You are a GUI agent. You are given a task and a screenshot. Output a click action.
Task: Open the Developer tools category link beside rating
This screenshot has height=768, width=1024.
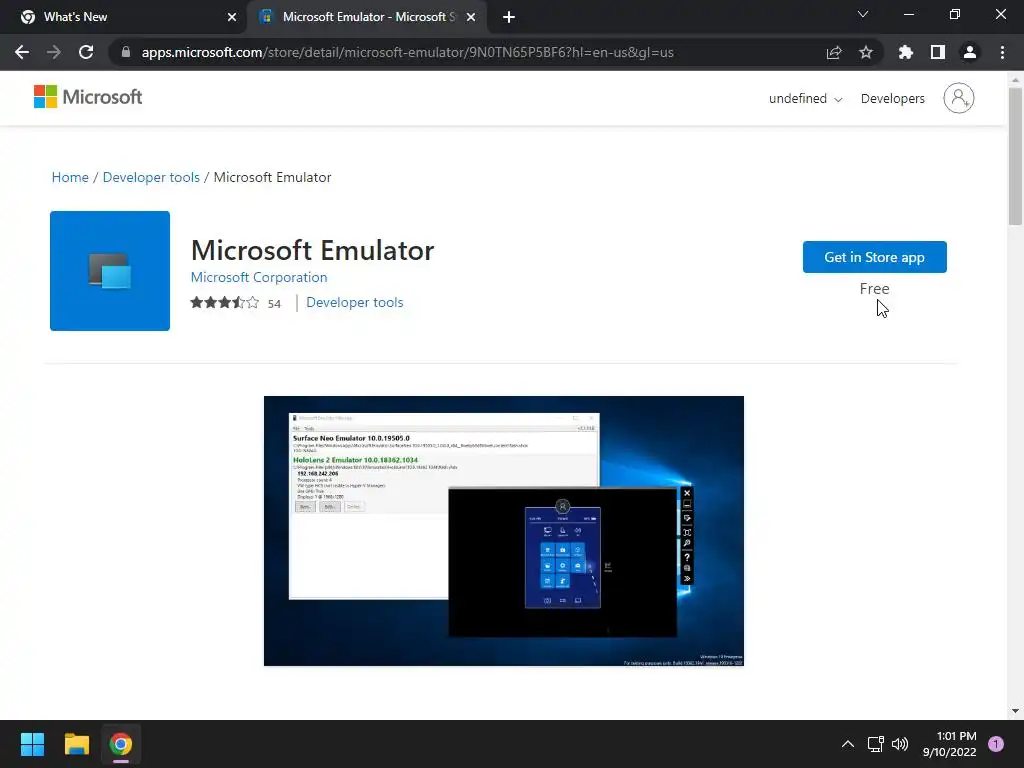[355, 302]
